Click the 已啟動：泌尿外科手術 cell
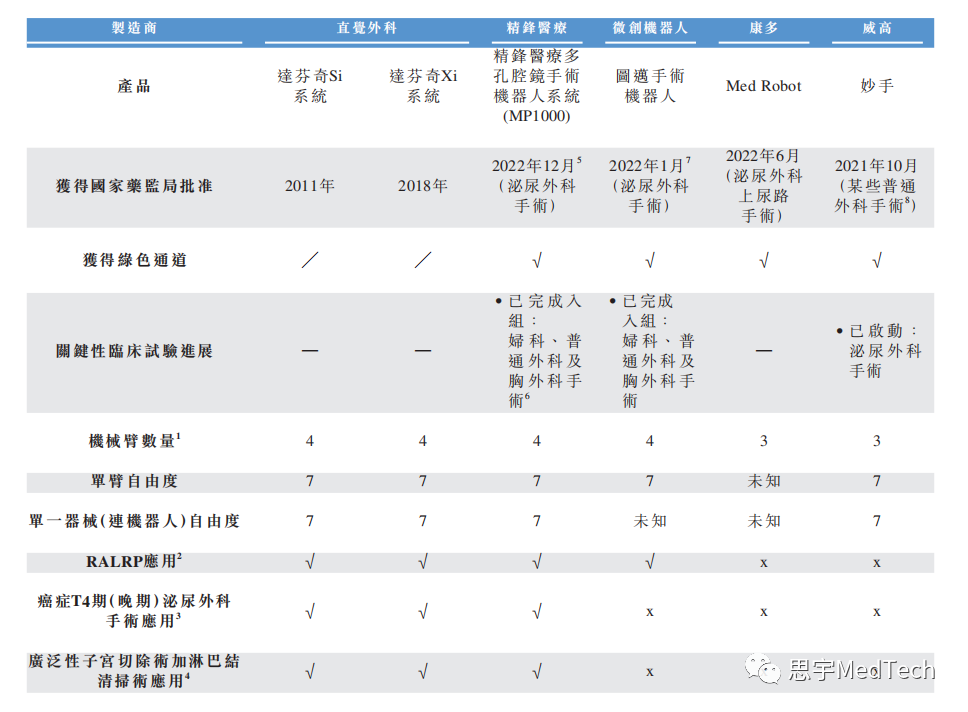 [x=879, y=351]
